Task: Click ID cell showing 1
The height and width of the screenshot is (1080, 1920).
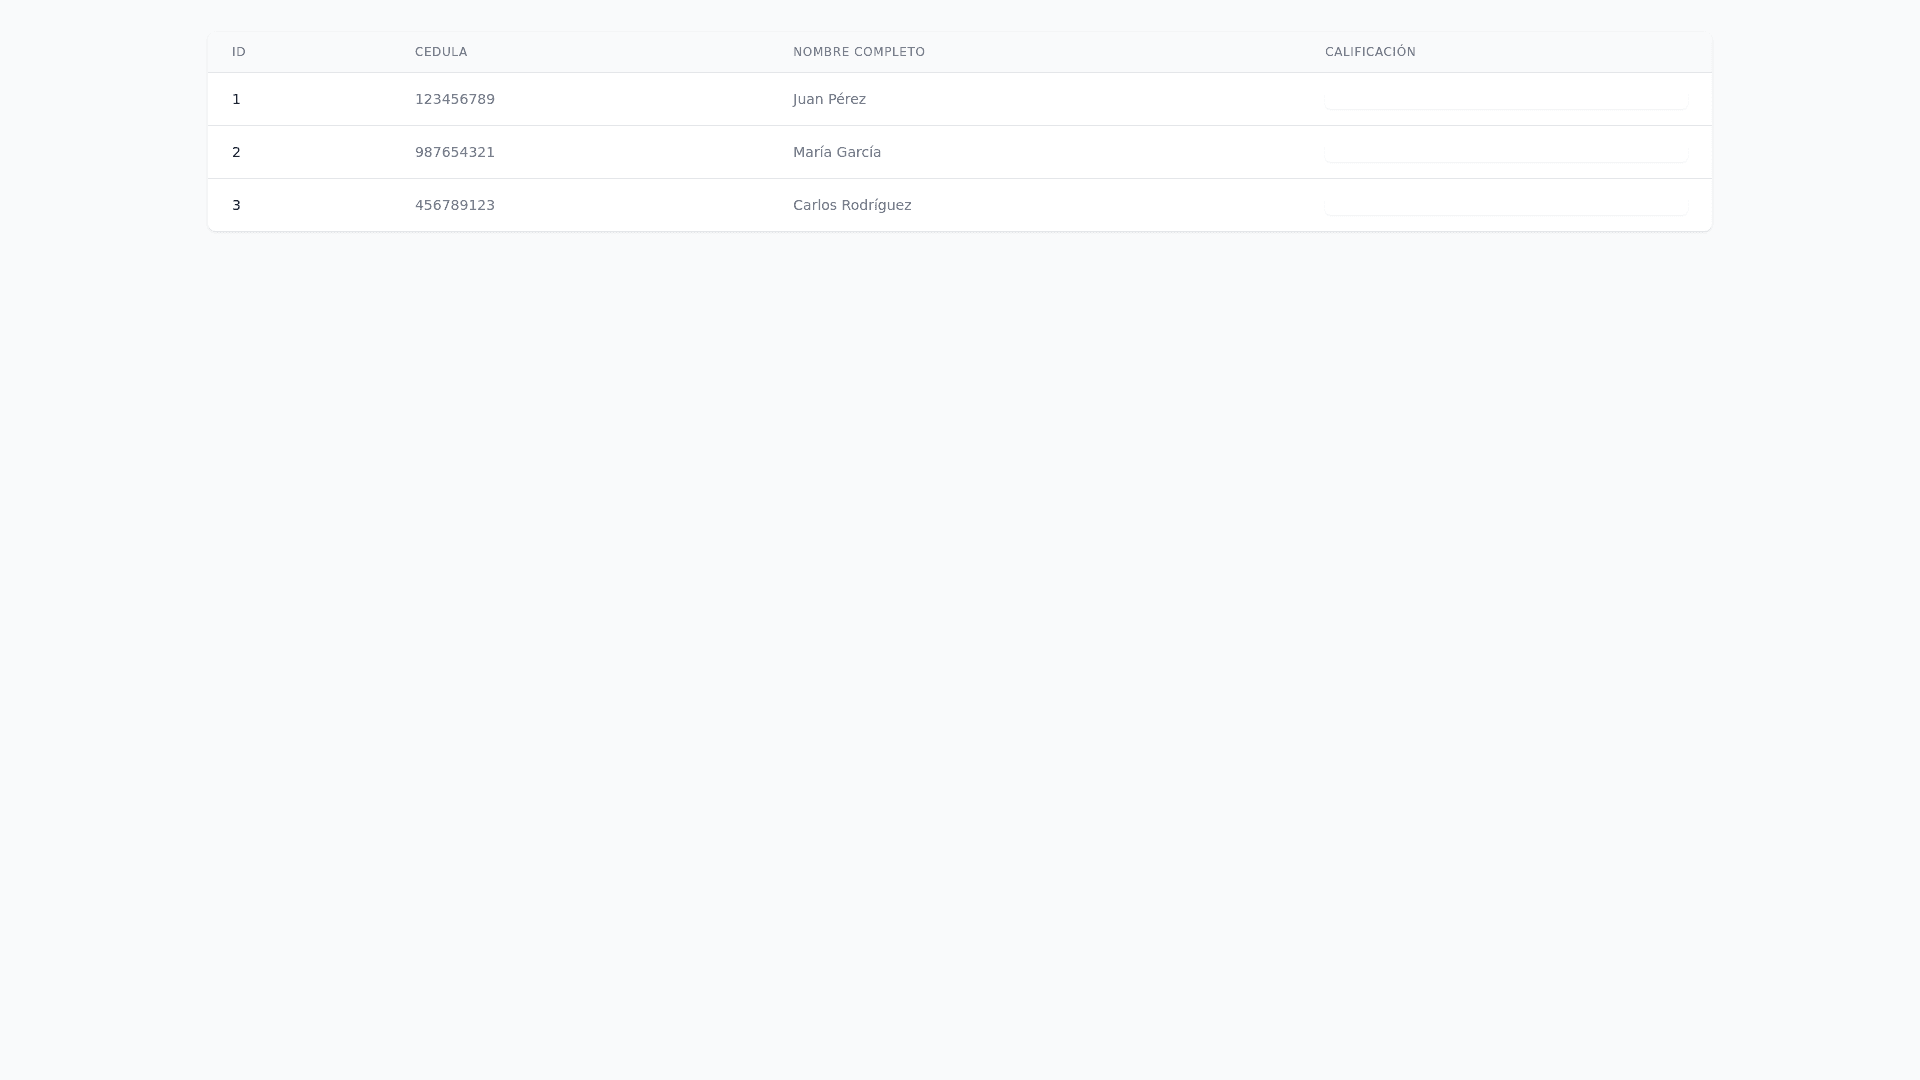Action: [236, 99]
